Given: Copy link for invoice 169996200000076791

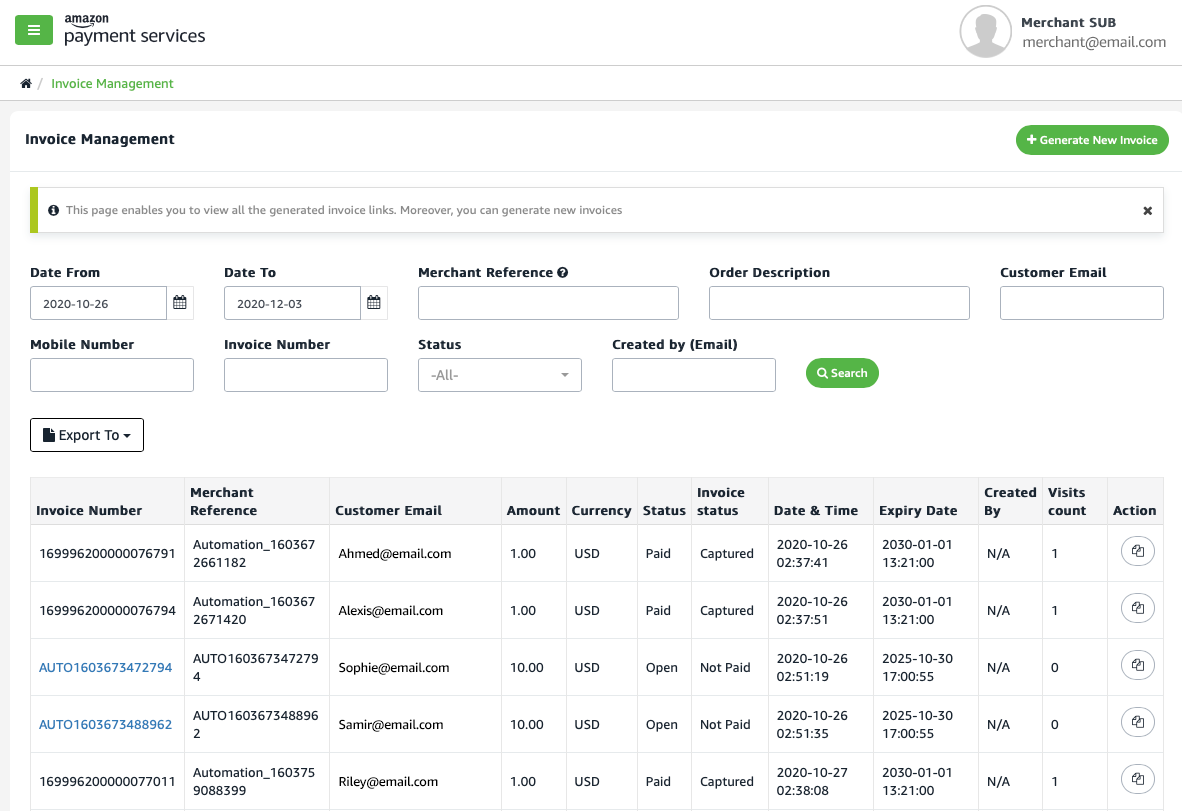Looking at the screenshot, I should point(1137,551).
